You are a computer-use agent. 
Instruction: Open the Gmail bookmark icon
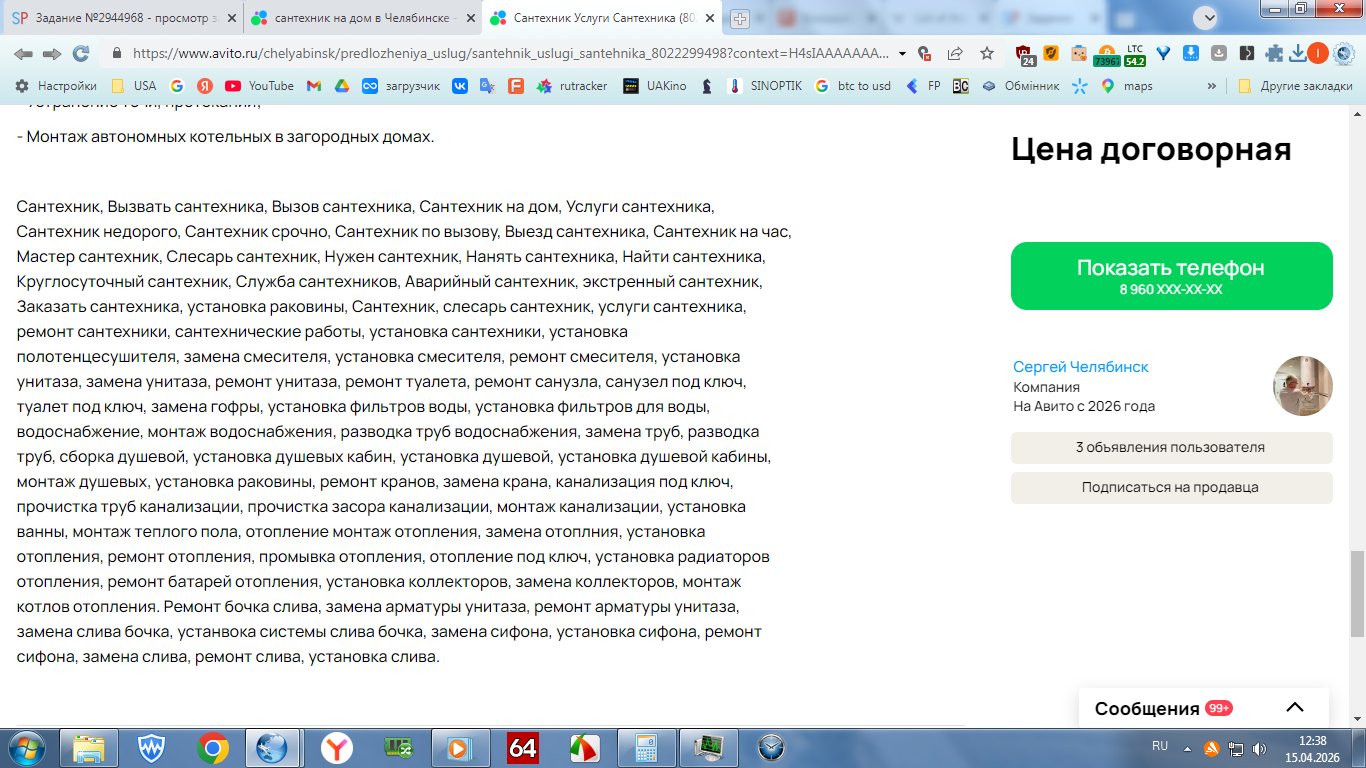[x=313, y=86]
